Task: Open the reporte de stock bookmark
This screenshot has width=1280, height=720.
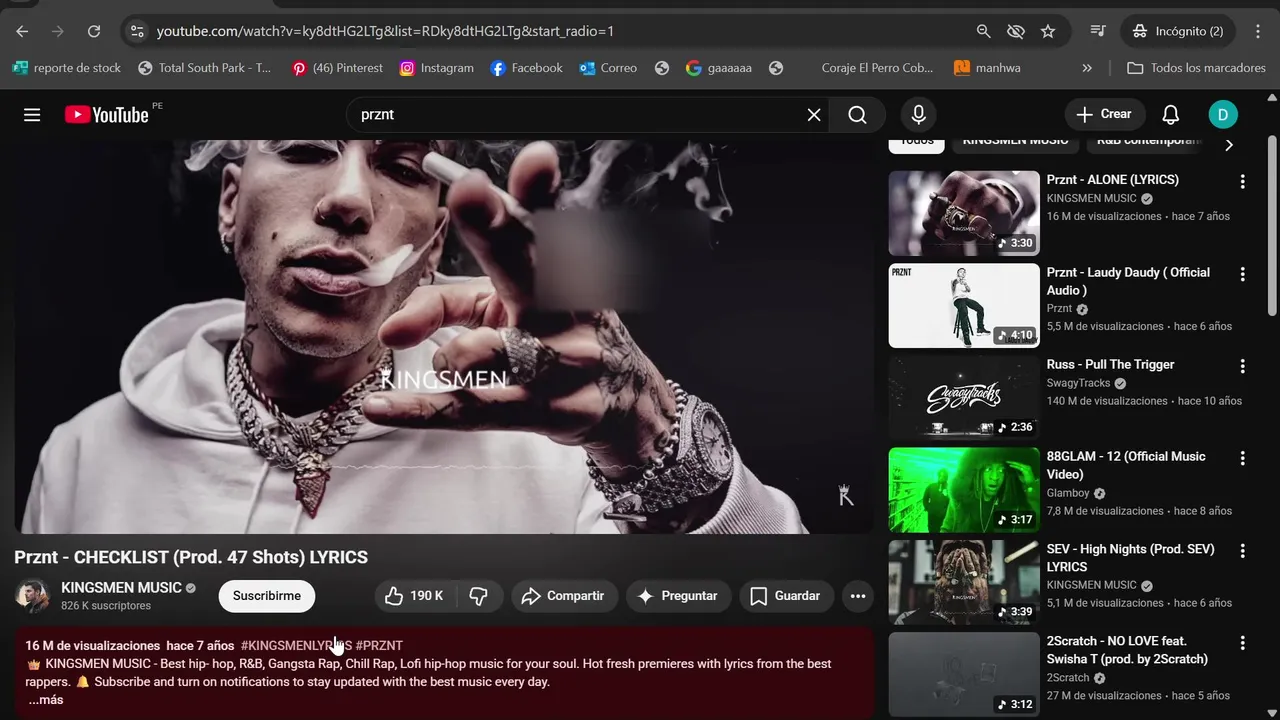Action: (x=67, y=68)
